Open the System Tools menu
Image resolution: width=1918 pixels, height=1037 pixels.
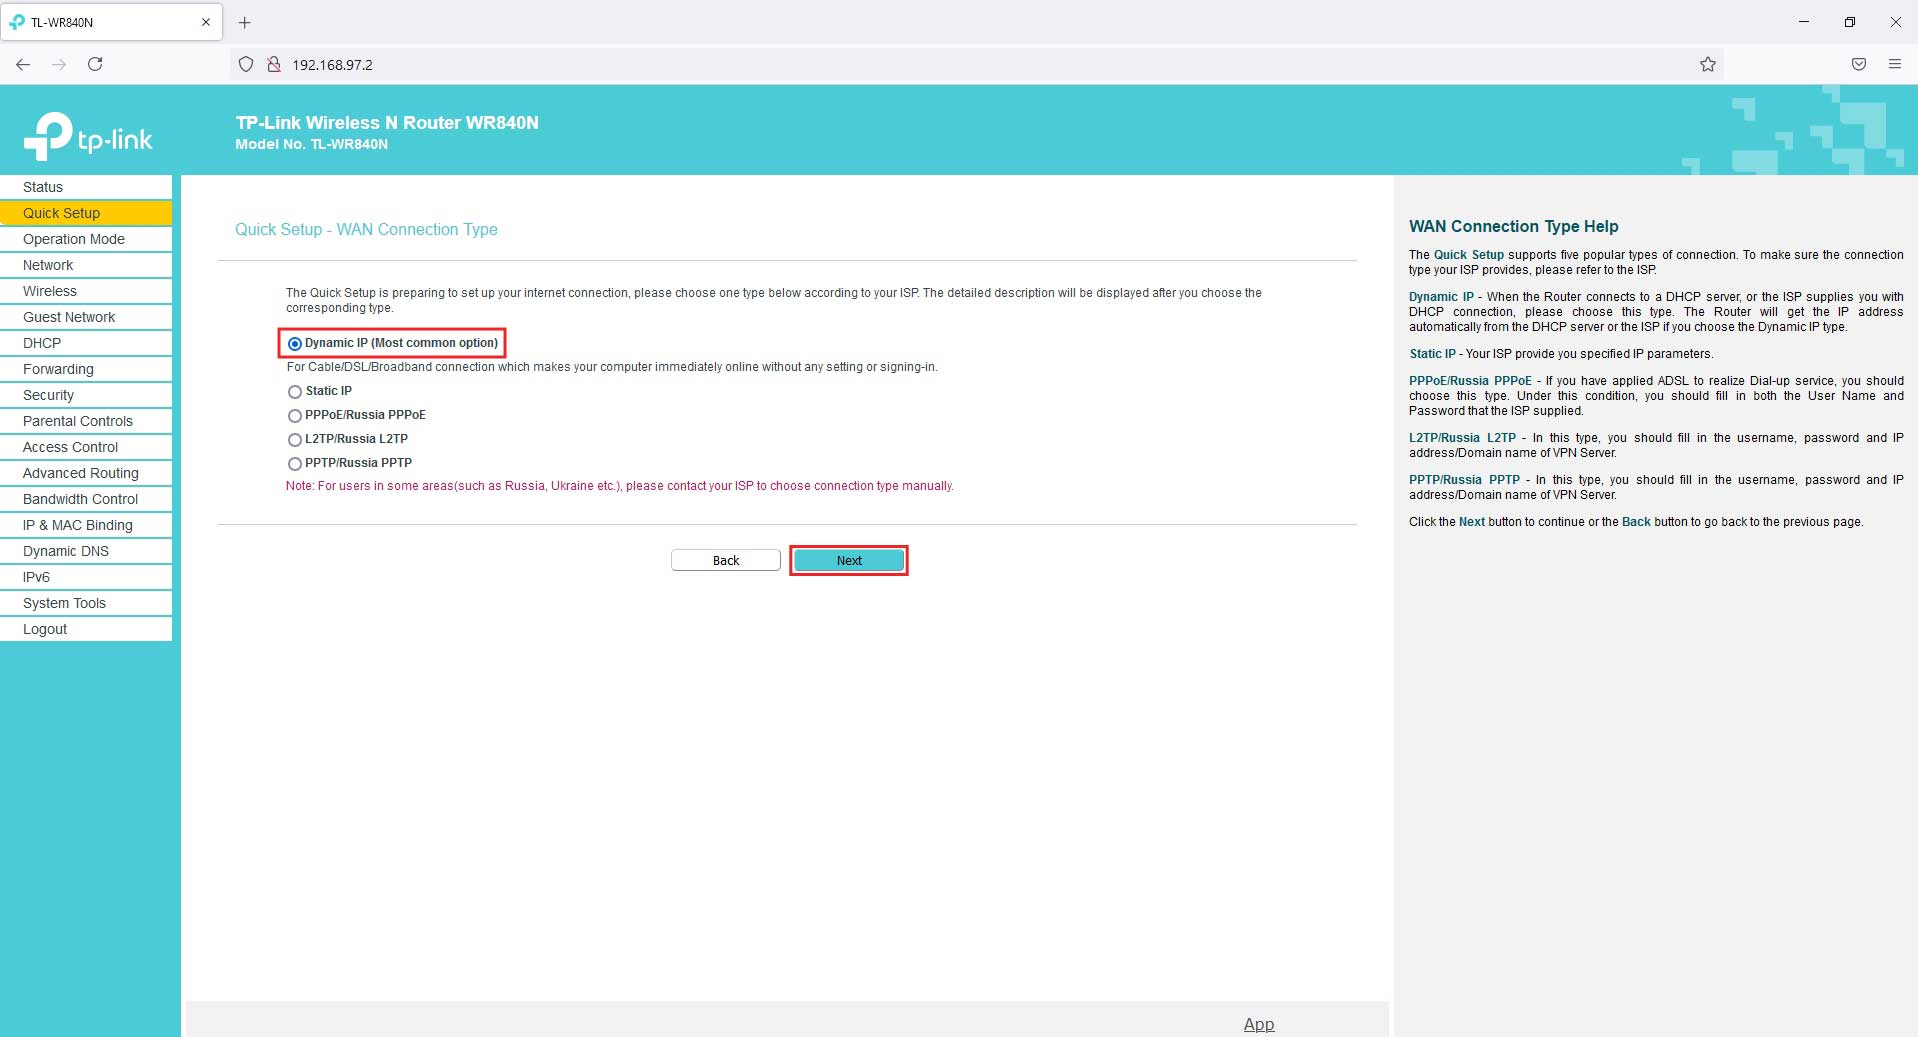coord(86,603)
